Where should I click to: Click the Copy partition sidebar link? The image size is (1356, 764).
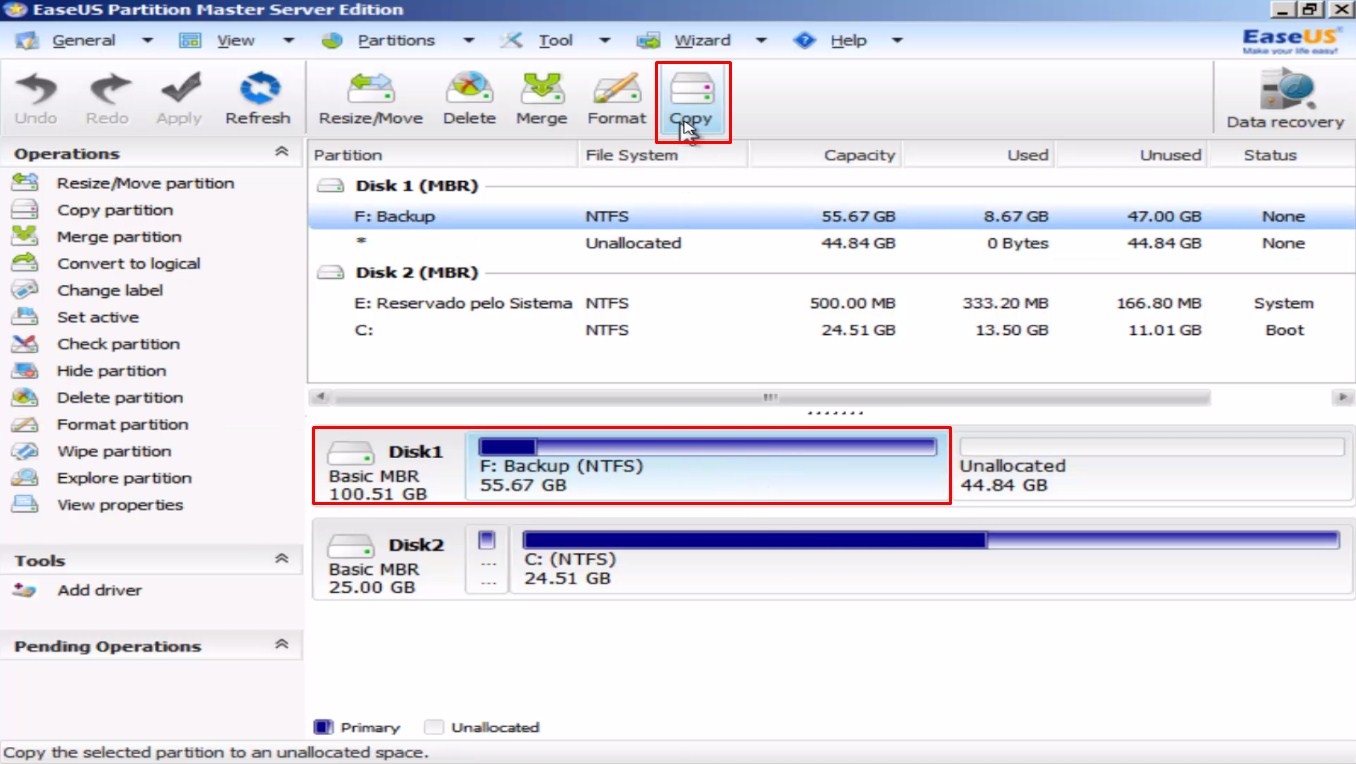(x=115, y=210)
